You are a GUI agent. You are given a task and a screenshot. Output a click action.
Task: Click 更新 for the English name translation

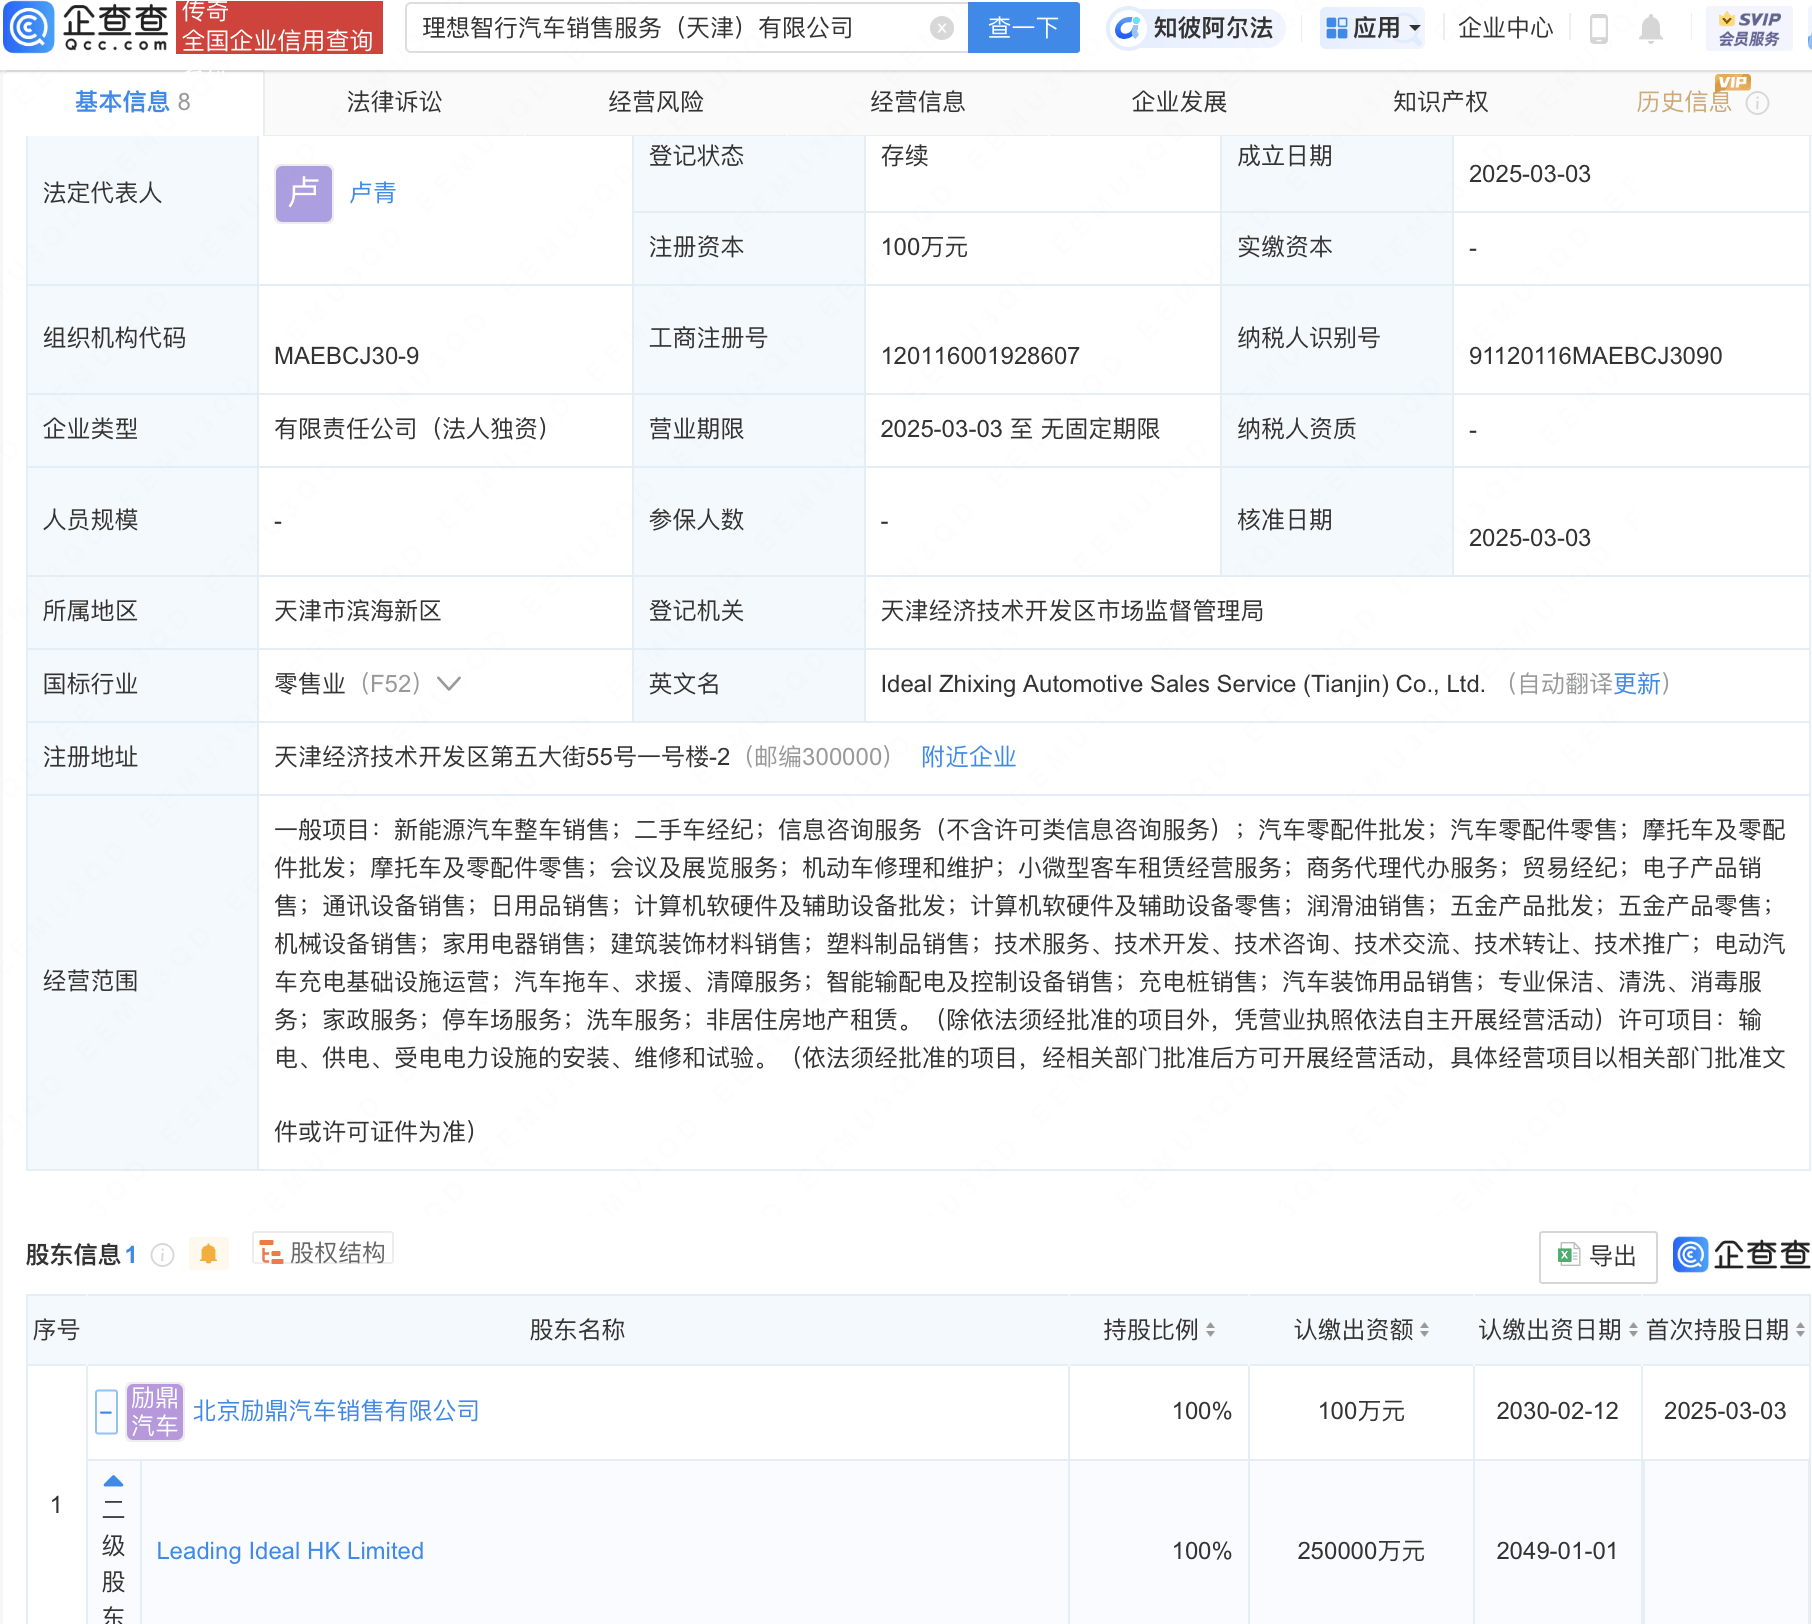[x=1637, y=684]
